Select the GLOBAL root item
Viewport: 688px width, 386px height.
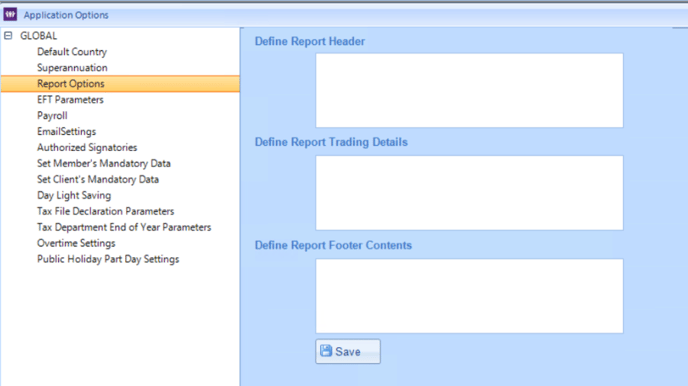(x=39, y=36)
